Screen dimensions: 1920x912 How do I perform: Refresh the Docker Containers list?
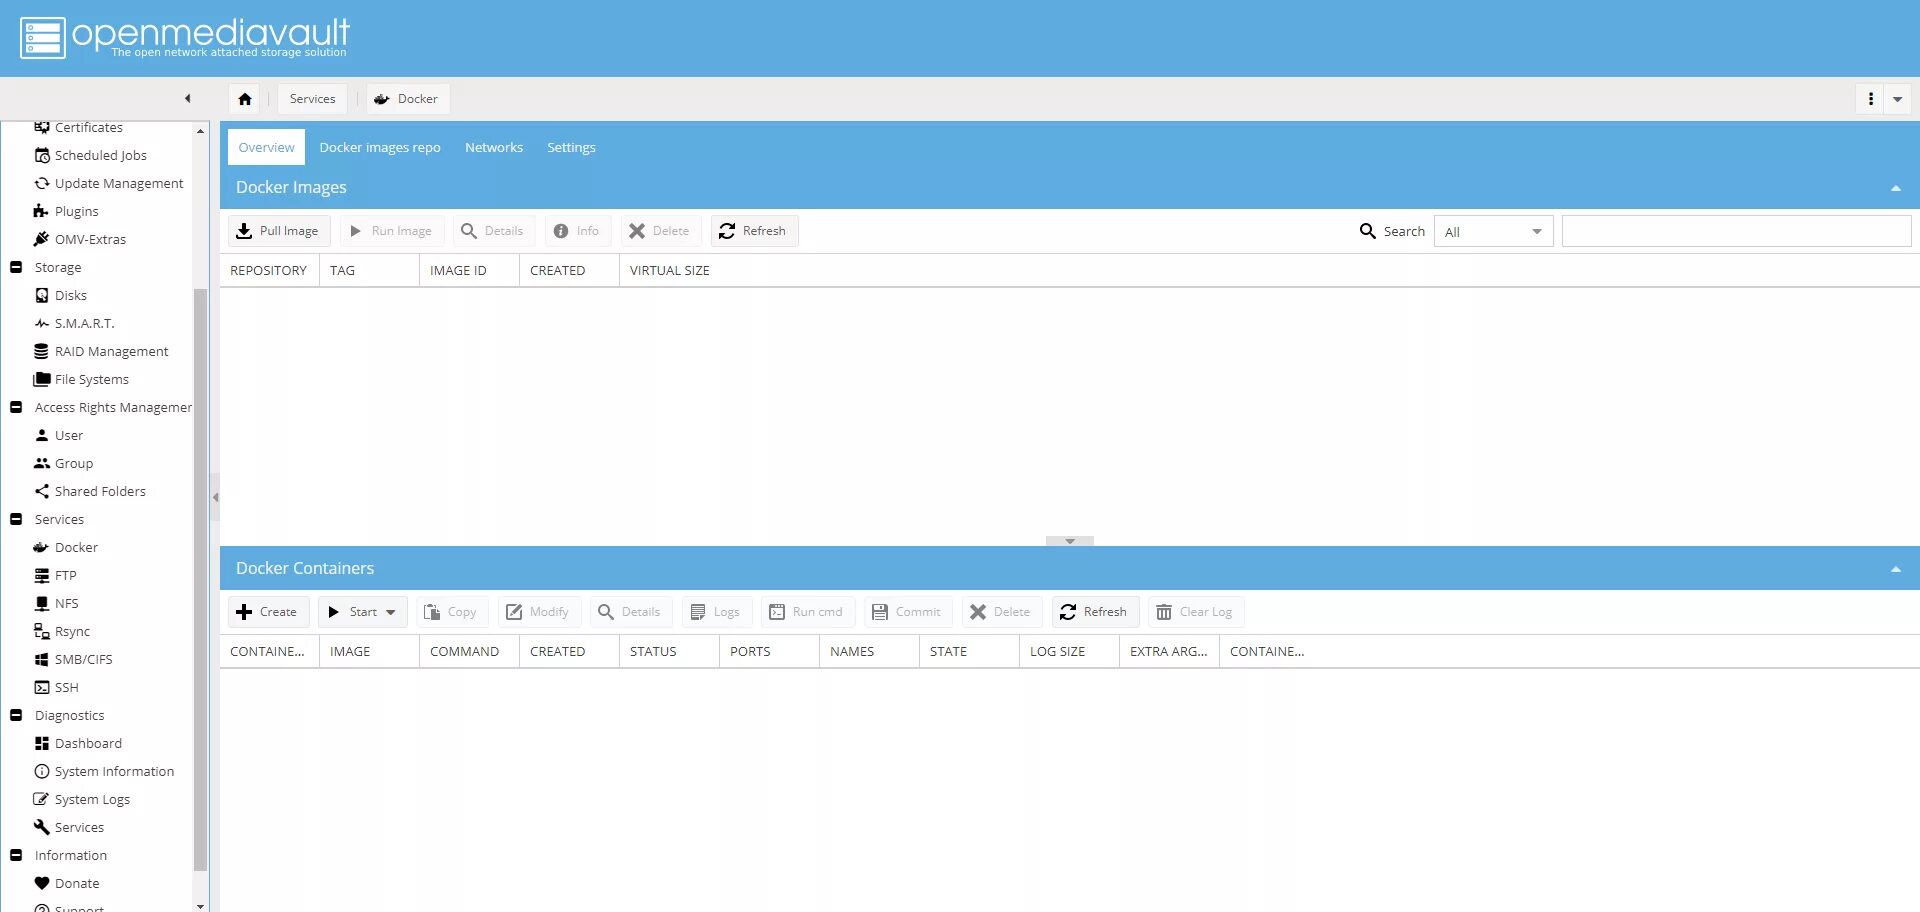tap(1094, 612)
